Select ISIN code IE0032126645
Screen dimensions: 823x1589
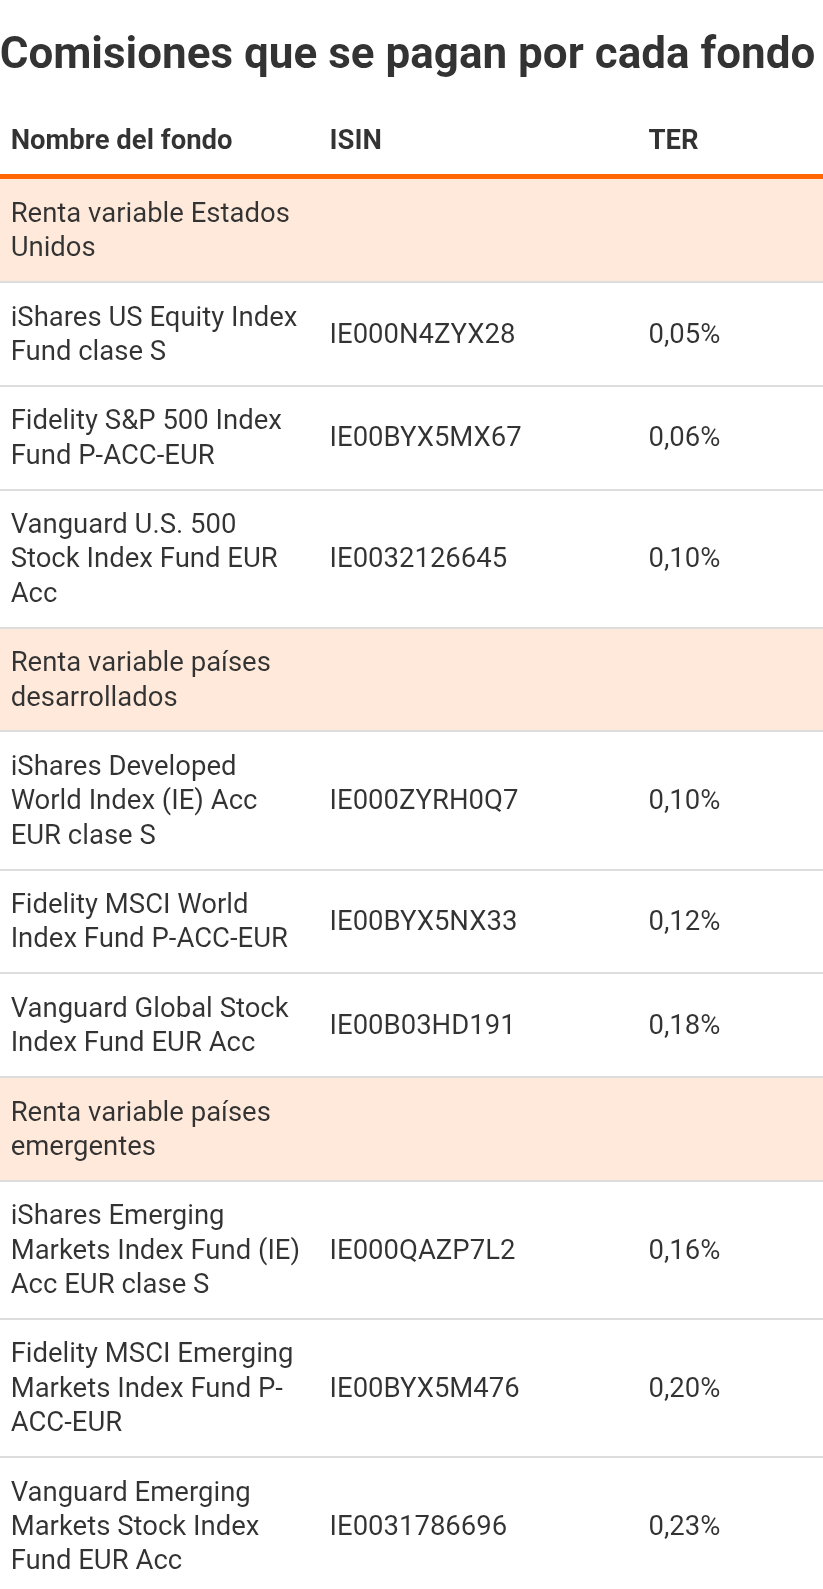click(x=418, y=558)
